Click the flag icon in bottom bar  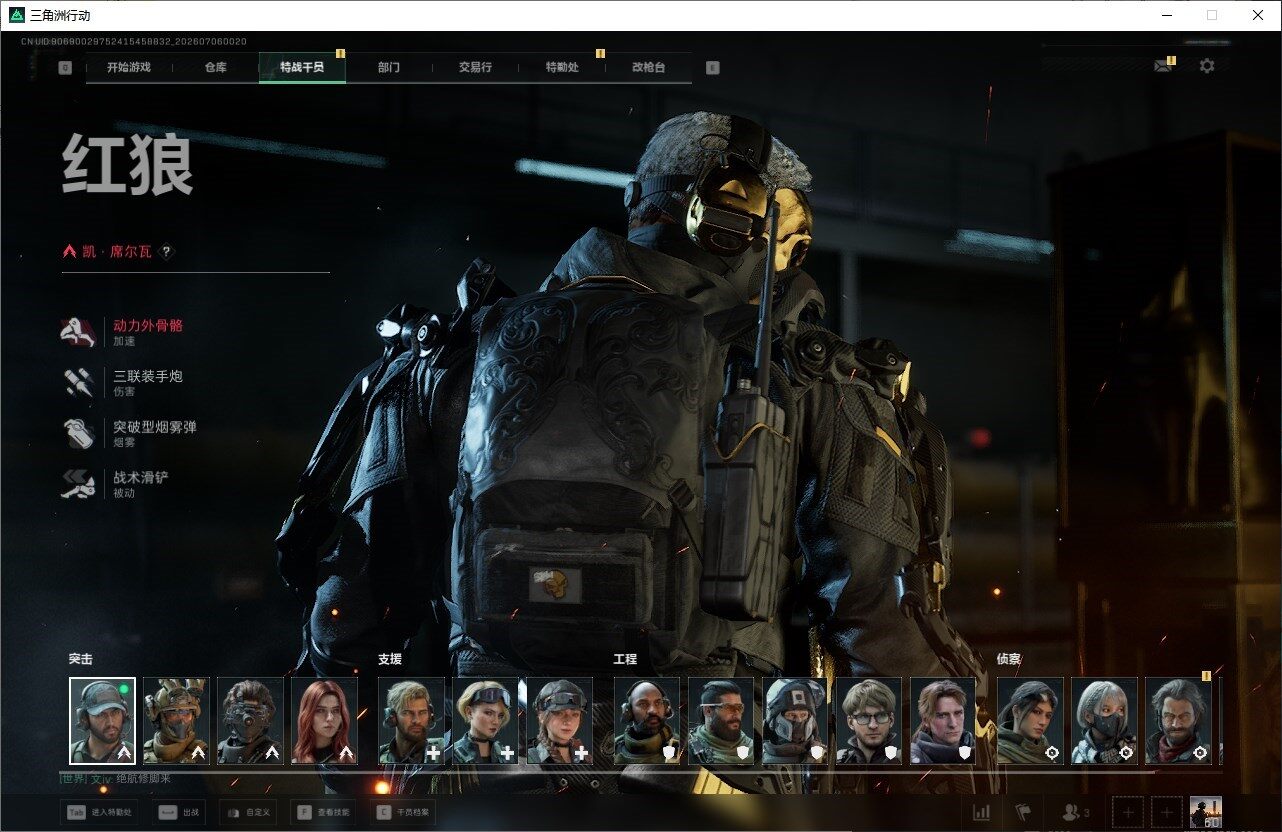pyautogui.click(x=1023, y=812)
